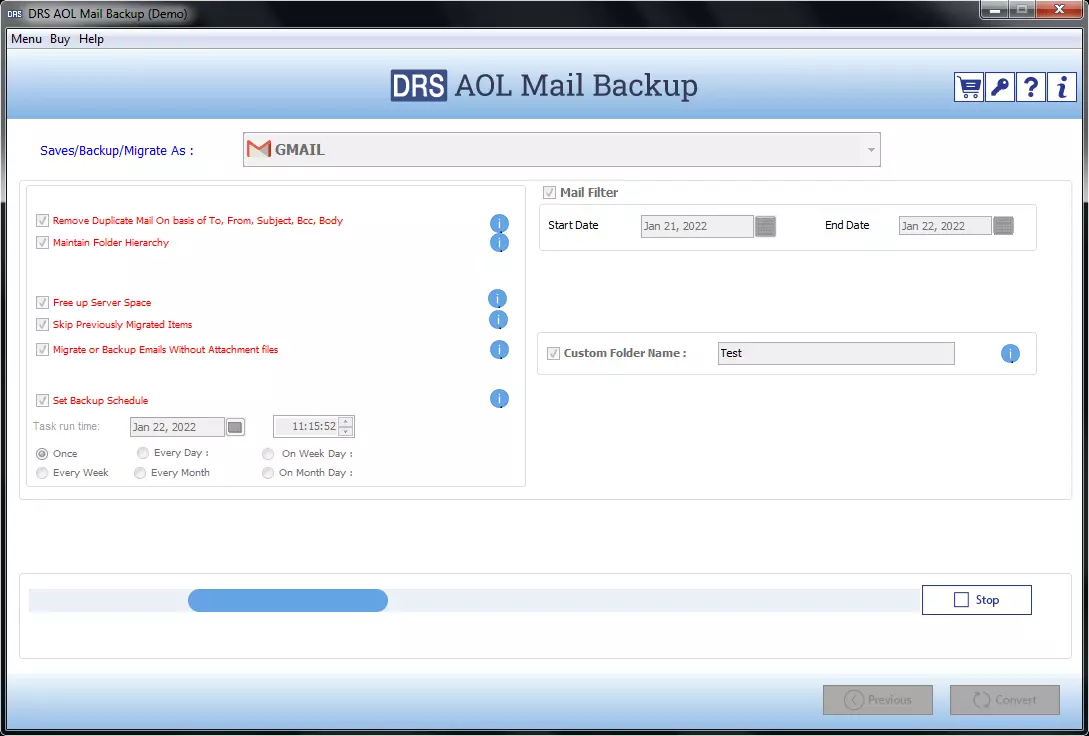
Task: Toggle the Mail Filter checkbox
Action: (x=549, y=193)
